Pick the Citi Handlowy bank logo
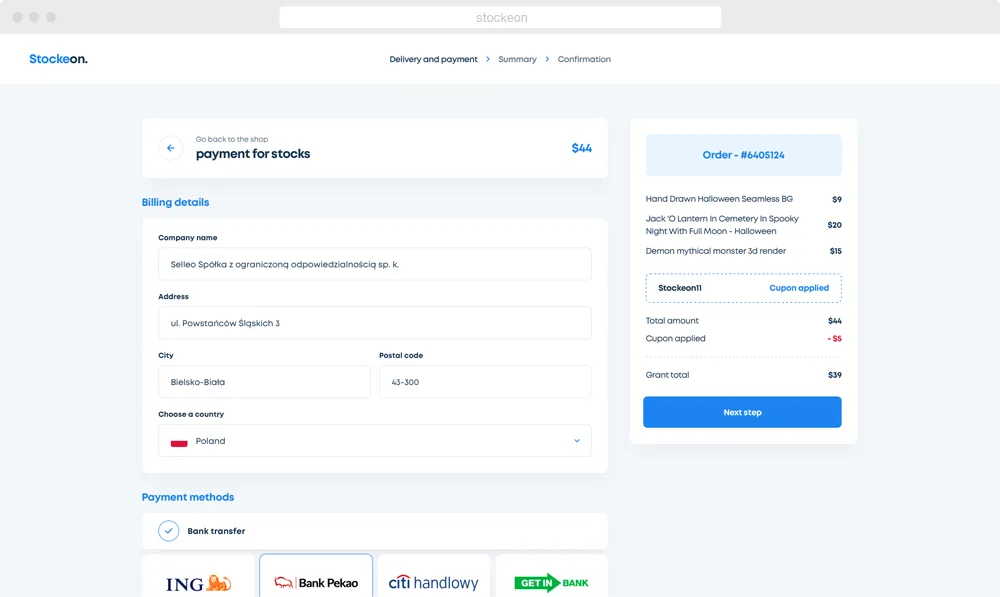This screenshot has width=1000, height=597. [x=434, y=582]
